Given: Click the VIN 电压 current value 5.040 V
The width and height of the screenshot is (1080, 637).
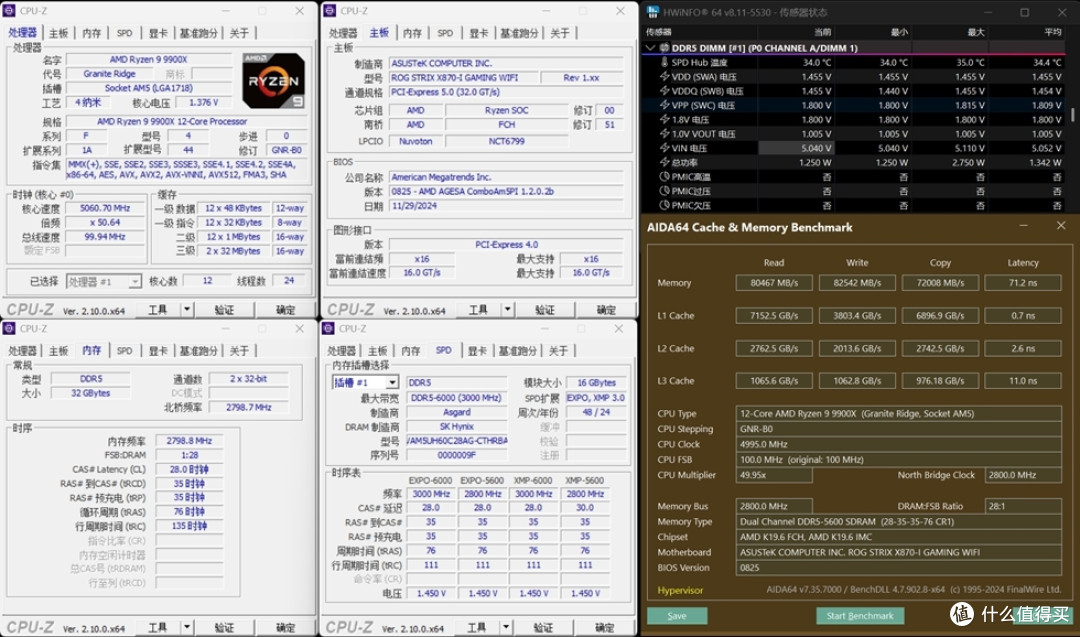Looking at the screenshot, I should click(797, 148).
